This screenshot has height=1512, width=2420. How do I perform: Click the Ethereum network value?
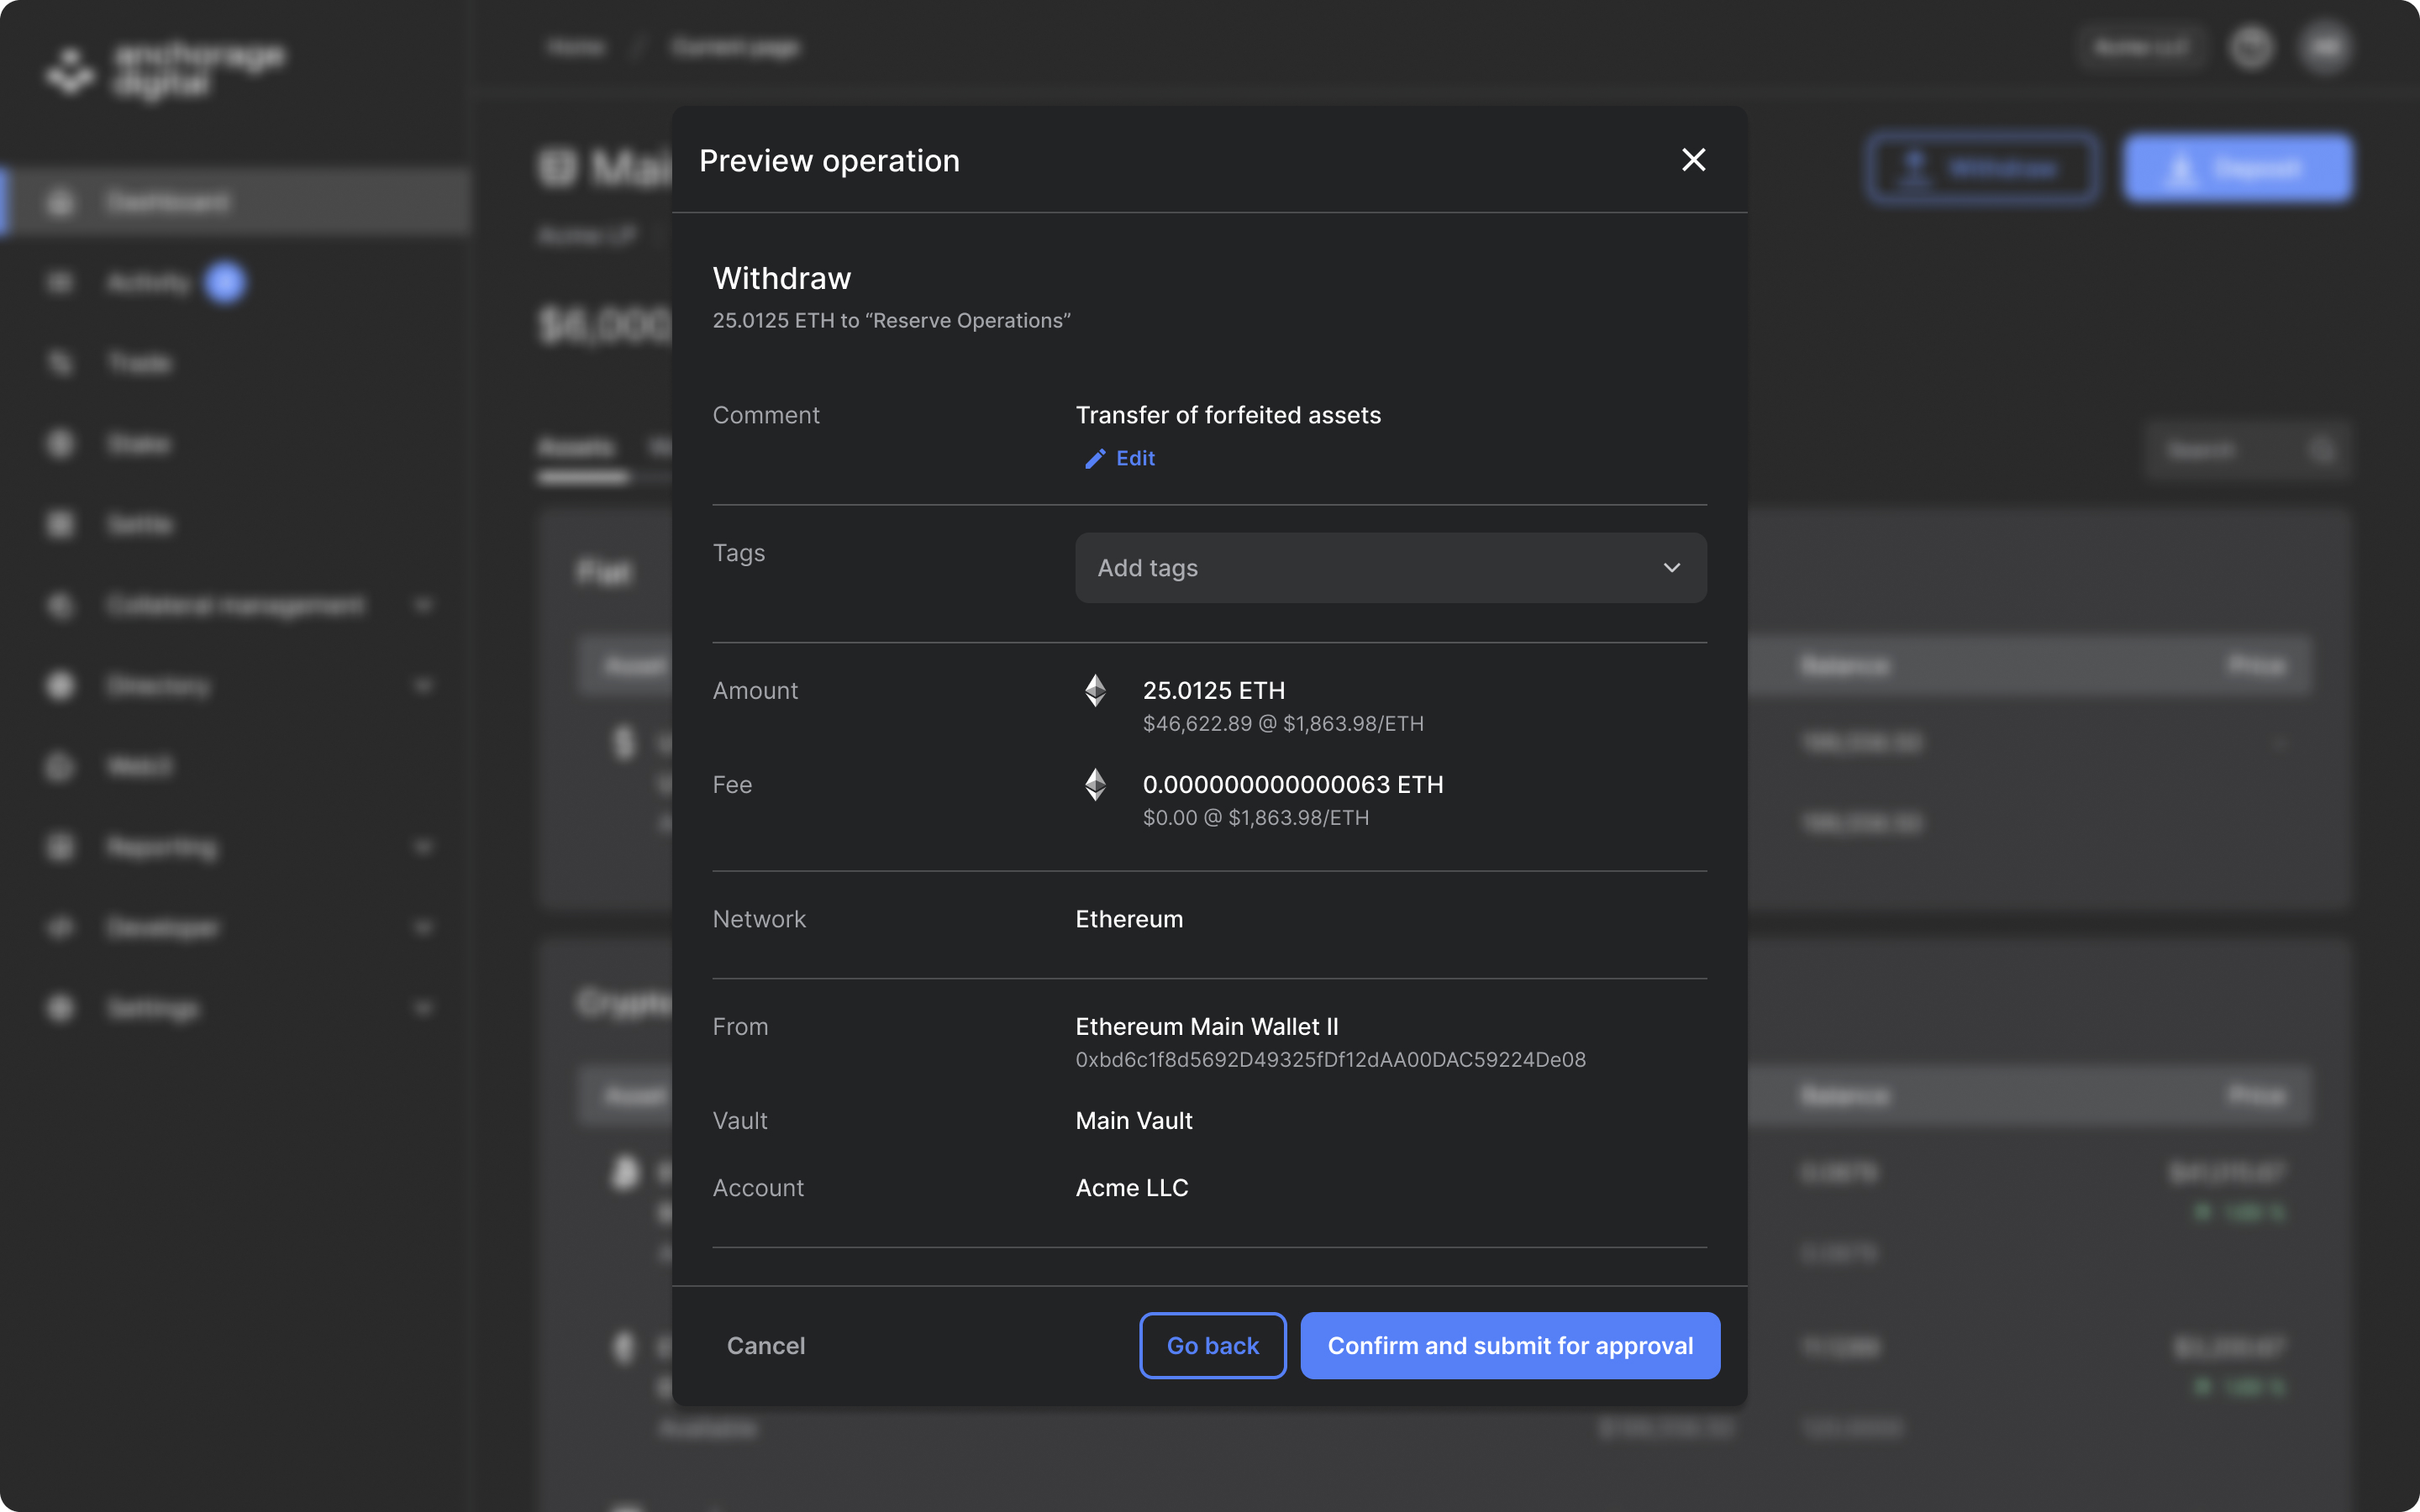(x=1129, y=918)
